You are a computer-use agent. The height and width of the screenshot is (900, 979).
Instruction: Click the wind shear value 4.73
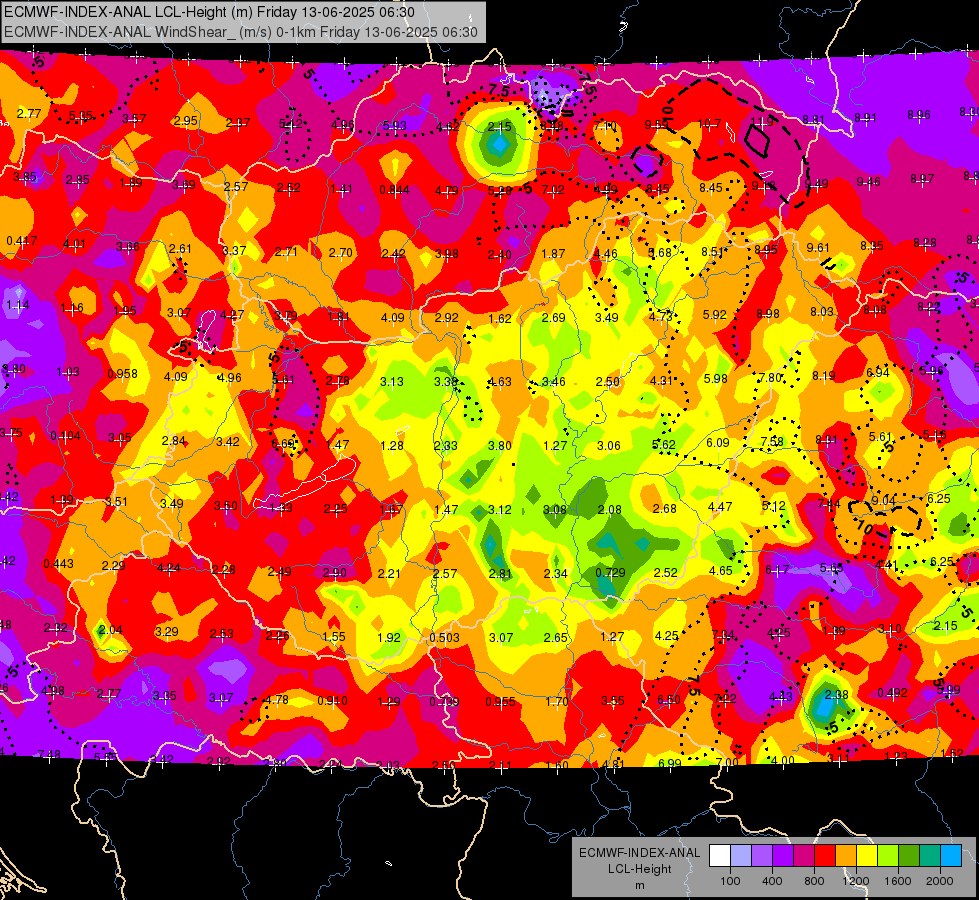(x=661, y=316)
